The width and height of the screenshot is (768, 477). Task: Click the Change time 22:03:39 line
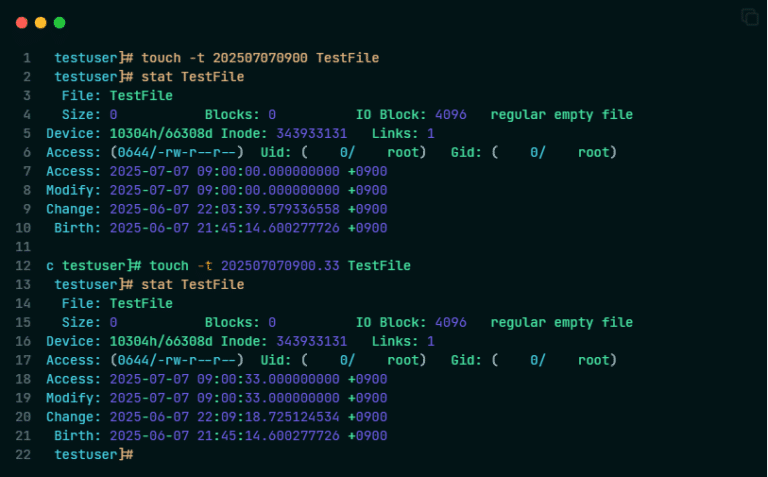216,210
